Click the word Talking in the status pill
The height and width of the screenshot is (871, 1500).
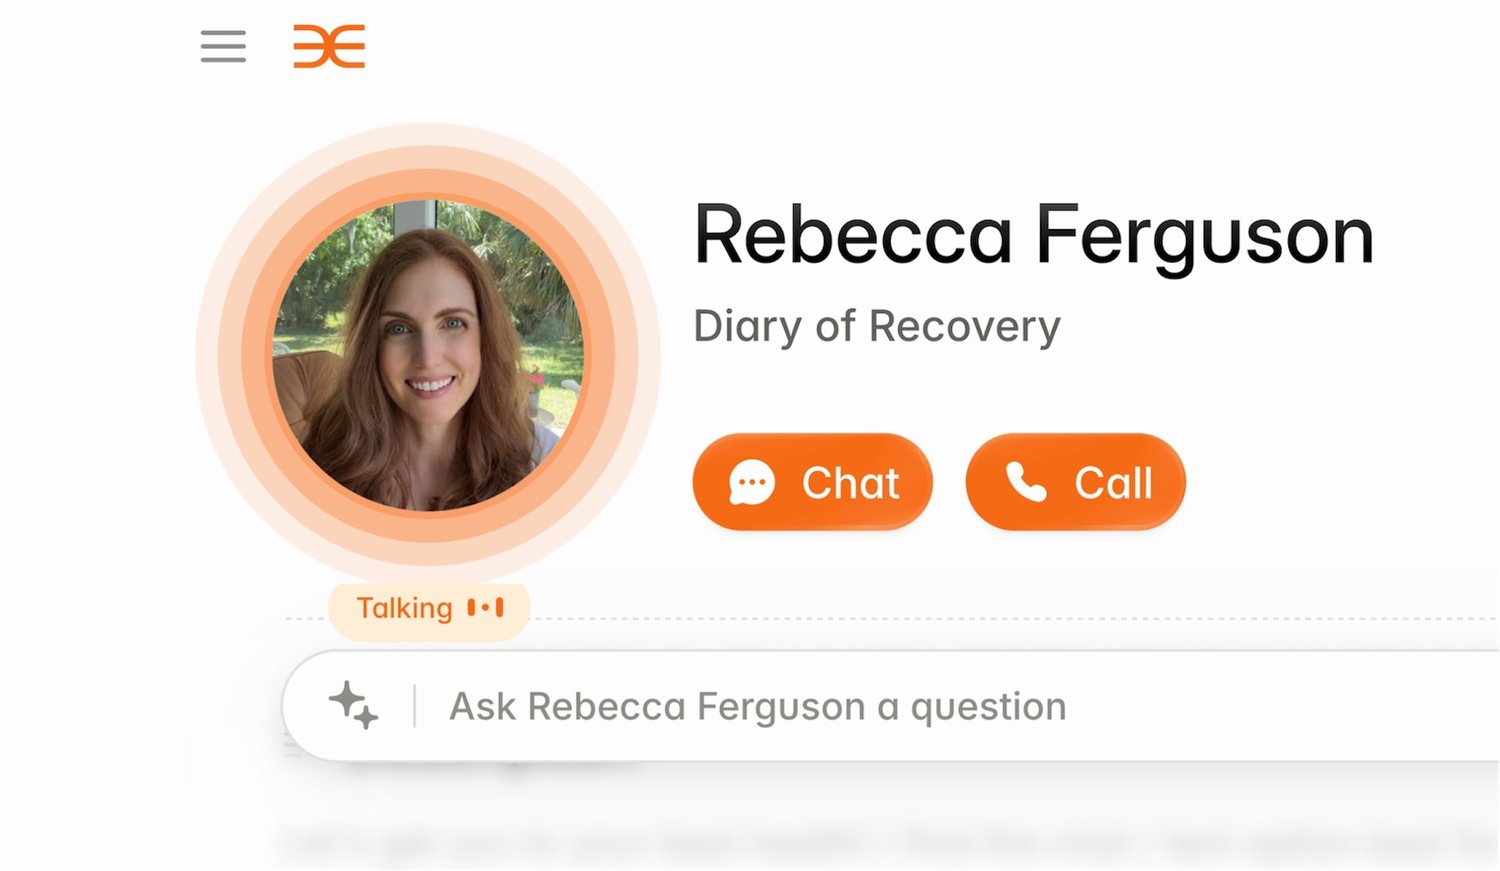[405, 608]
